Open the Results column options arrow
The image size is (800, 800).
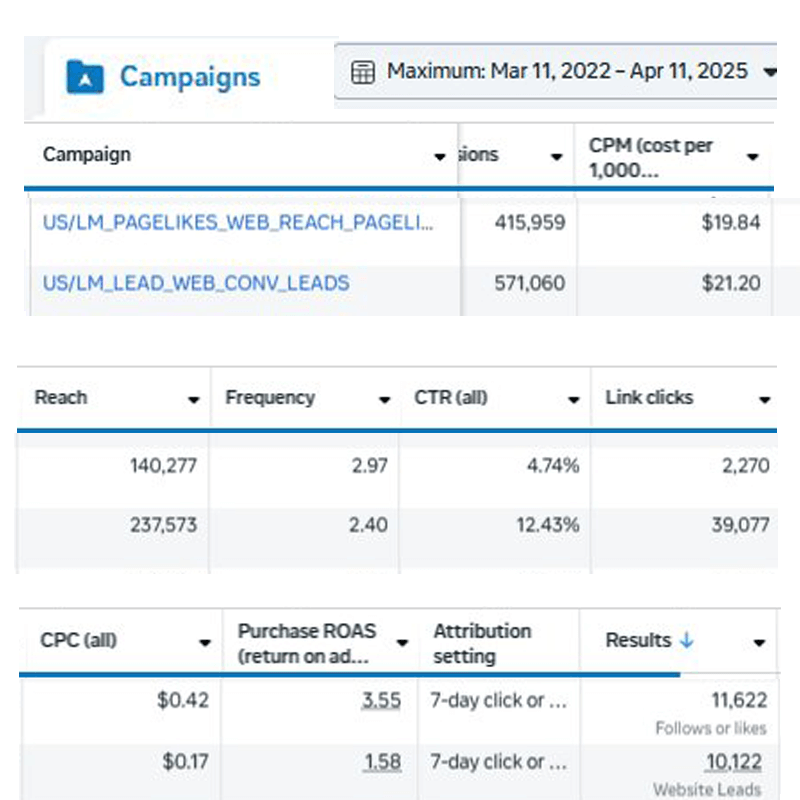click(759, 642)
